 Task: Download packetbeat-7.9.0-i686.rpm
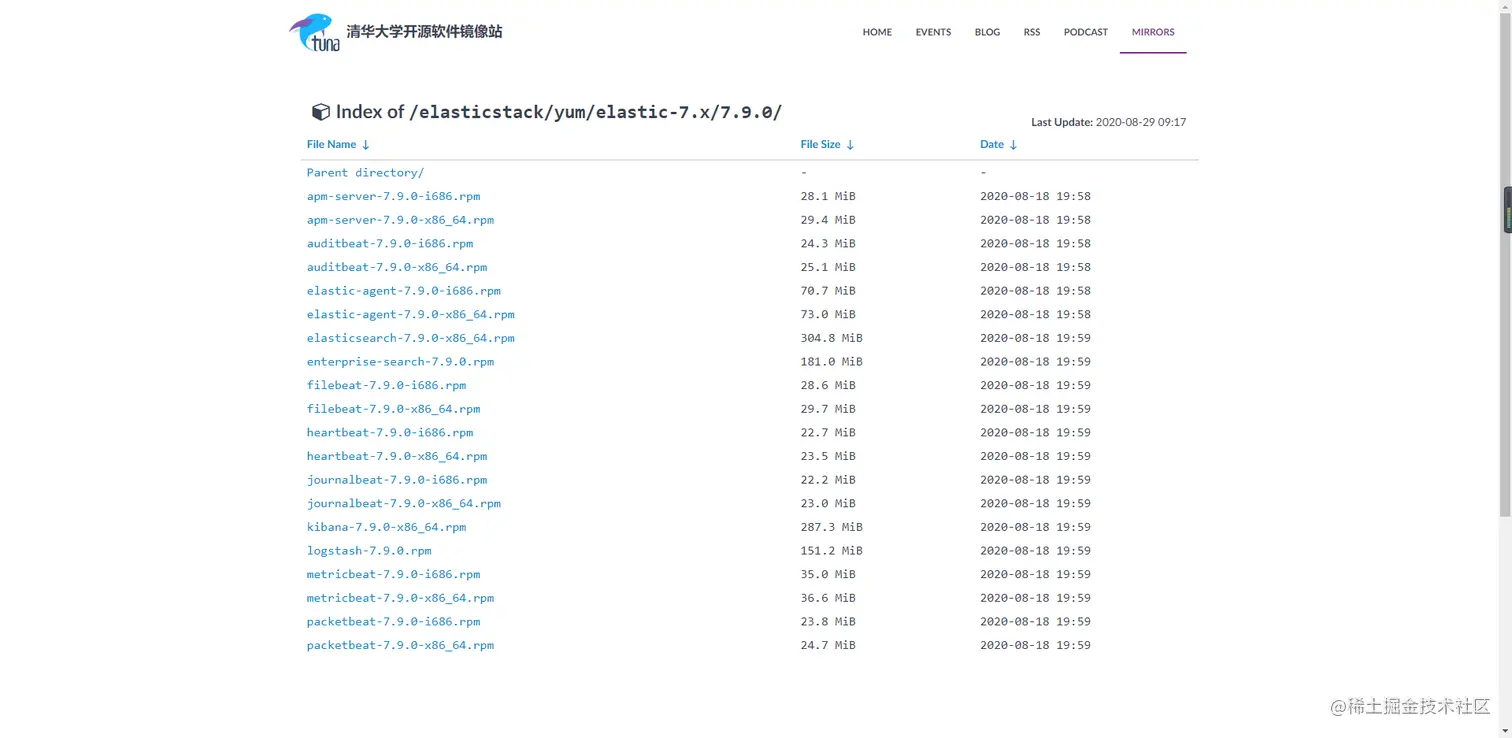393,622
